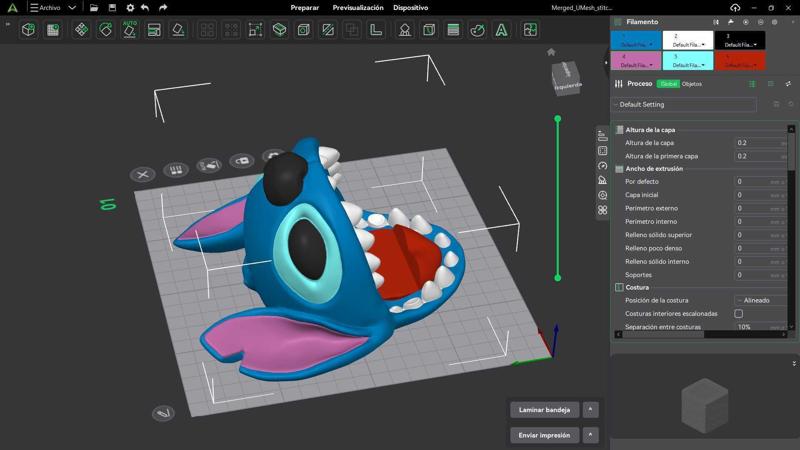Click the Enviar impresión button
Viewport: 800px width, 450px height.
click(544, 435)
